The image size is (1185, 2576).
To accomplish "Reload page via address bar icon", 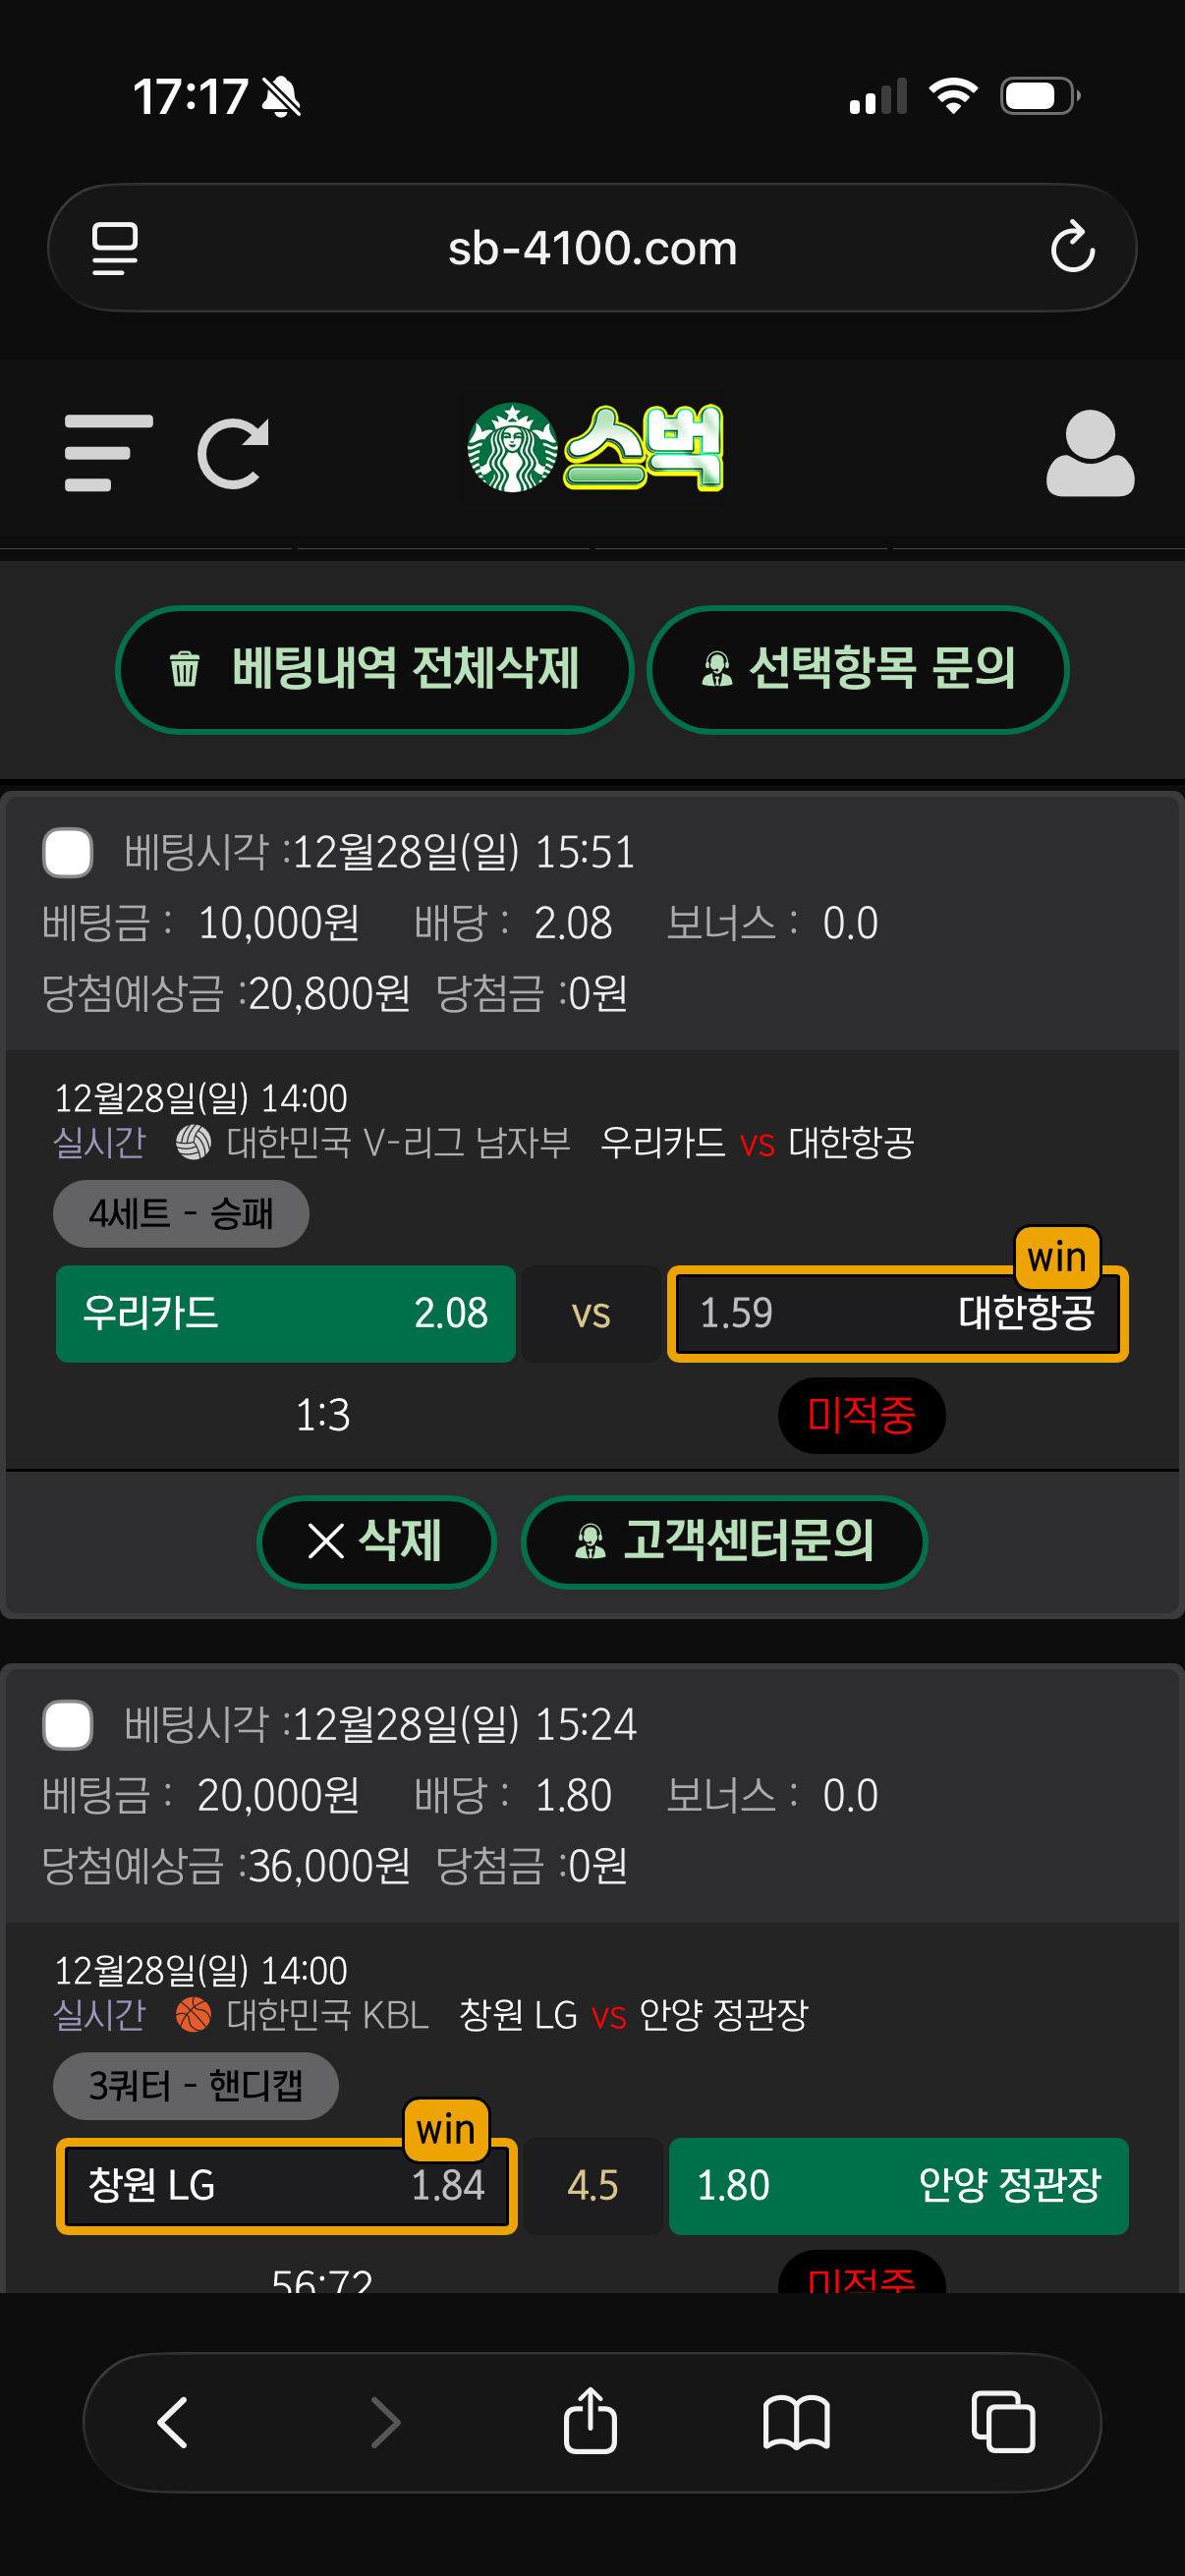I will [x=1072, y=247].
